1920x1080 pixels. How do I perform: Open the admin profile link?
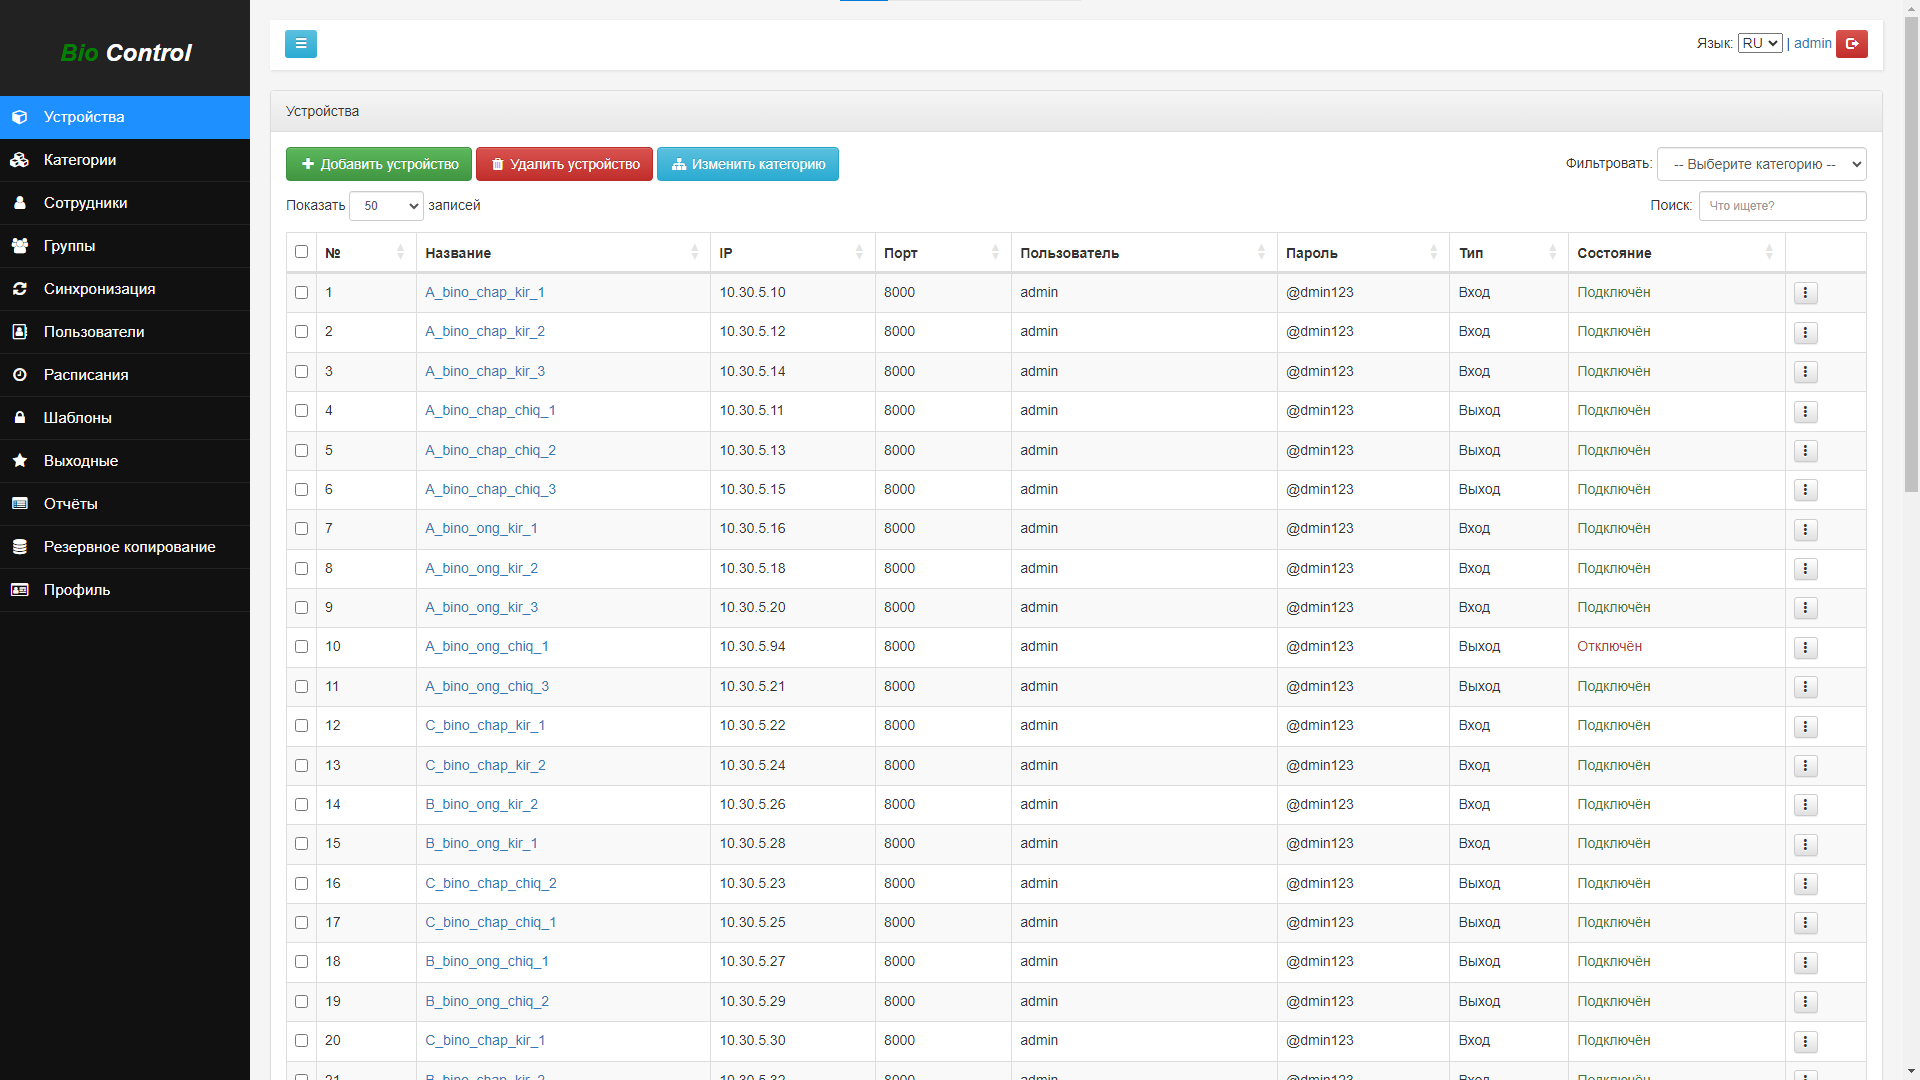pos(1813,43)
